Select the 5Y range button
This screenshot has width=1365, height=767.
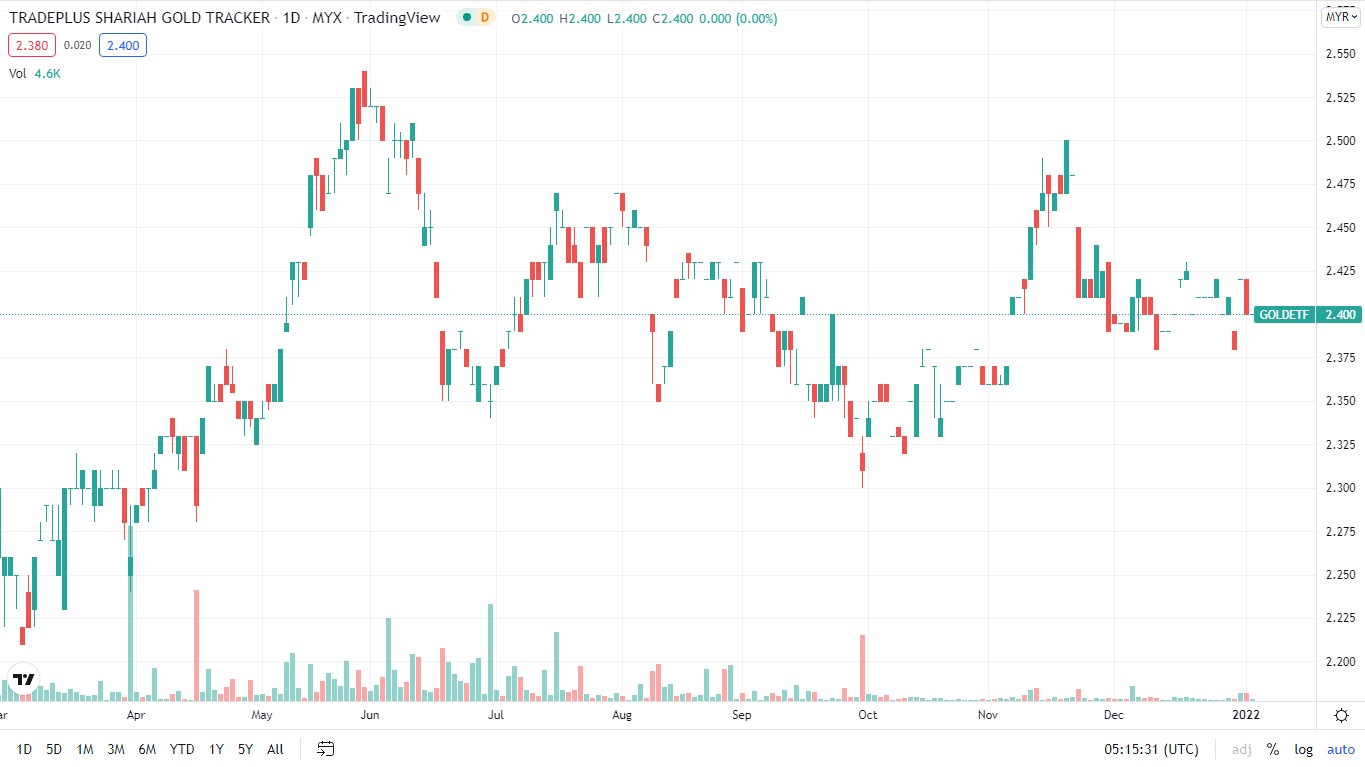[245, 749]
